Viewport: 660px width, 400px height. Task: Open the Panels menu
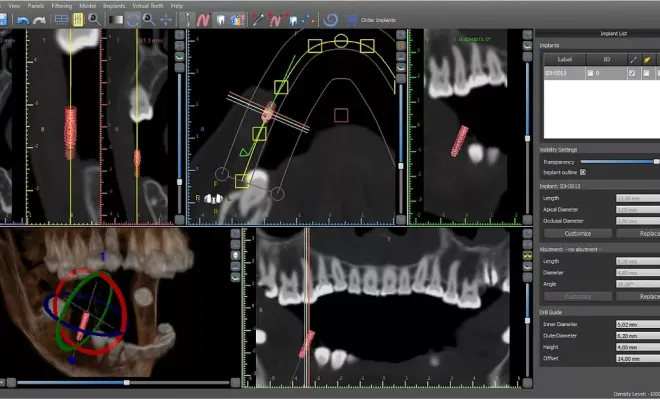[34, 5]
